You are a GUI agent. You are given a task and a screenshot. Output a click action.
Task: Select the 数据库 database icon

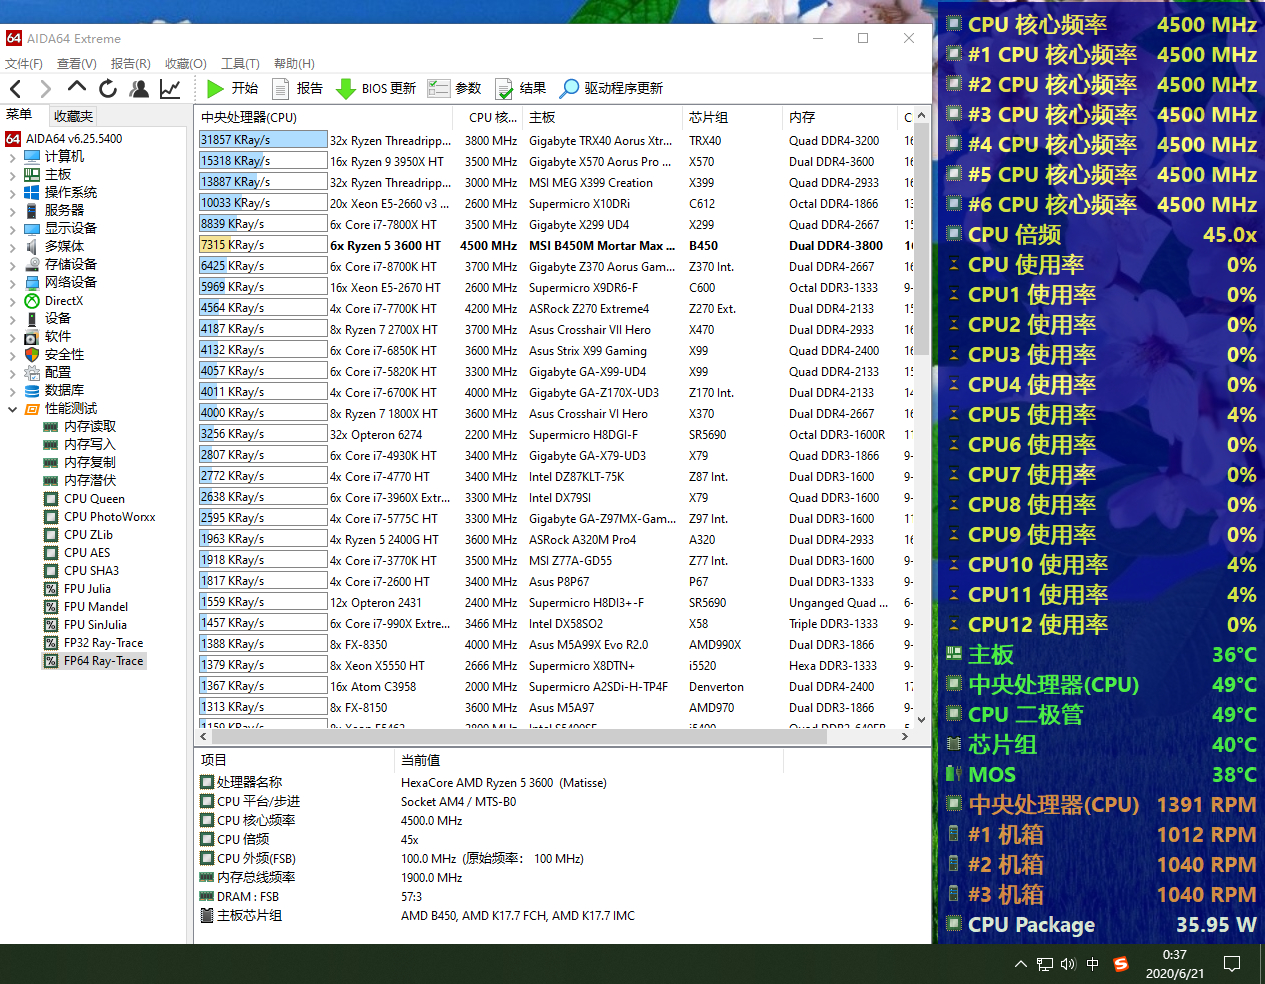tap(32, 391)
